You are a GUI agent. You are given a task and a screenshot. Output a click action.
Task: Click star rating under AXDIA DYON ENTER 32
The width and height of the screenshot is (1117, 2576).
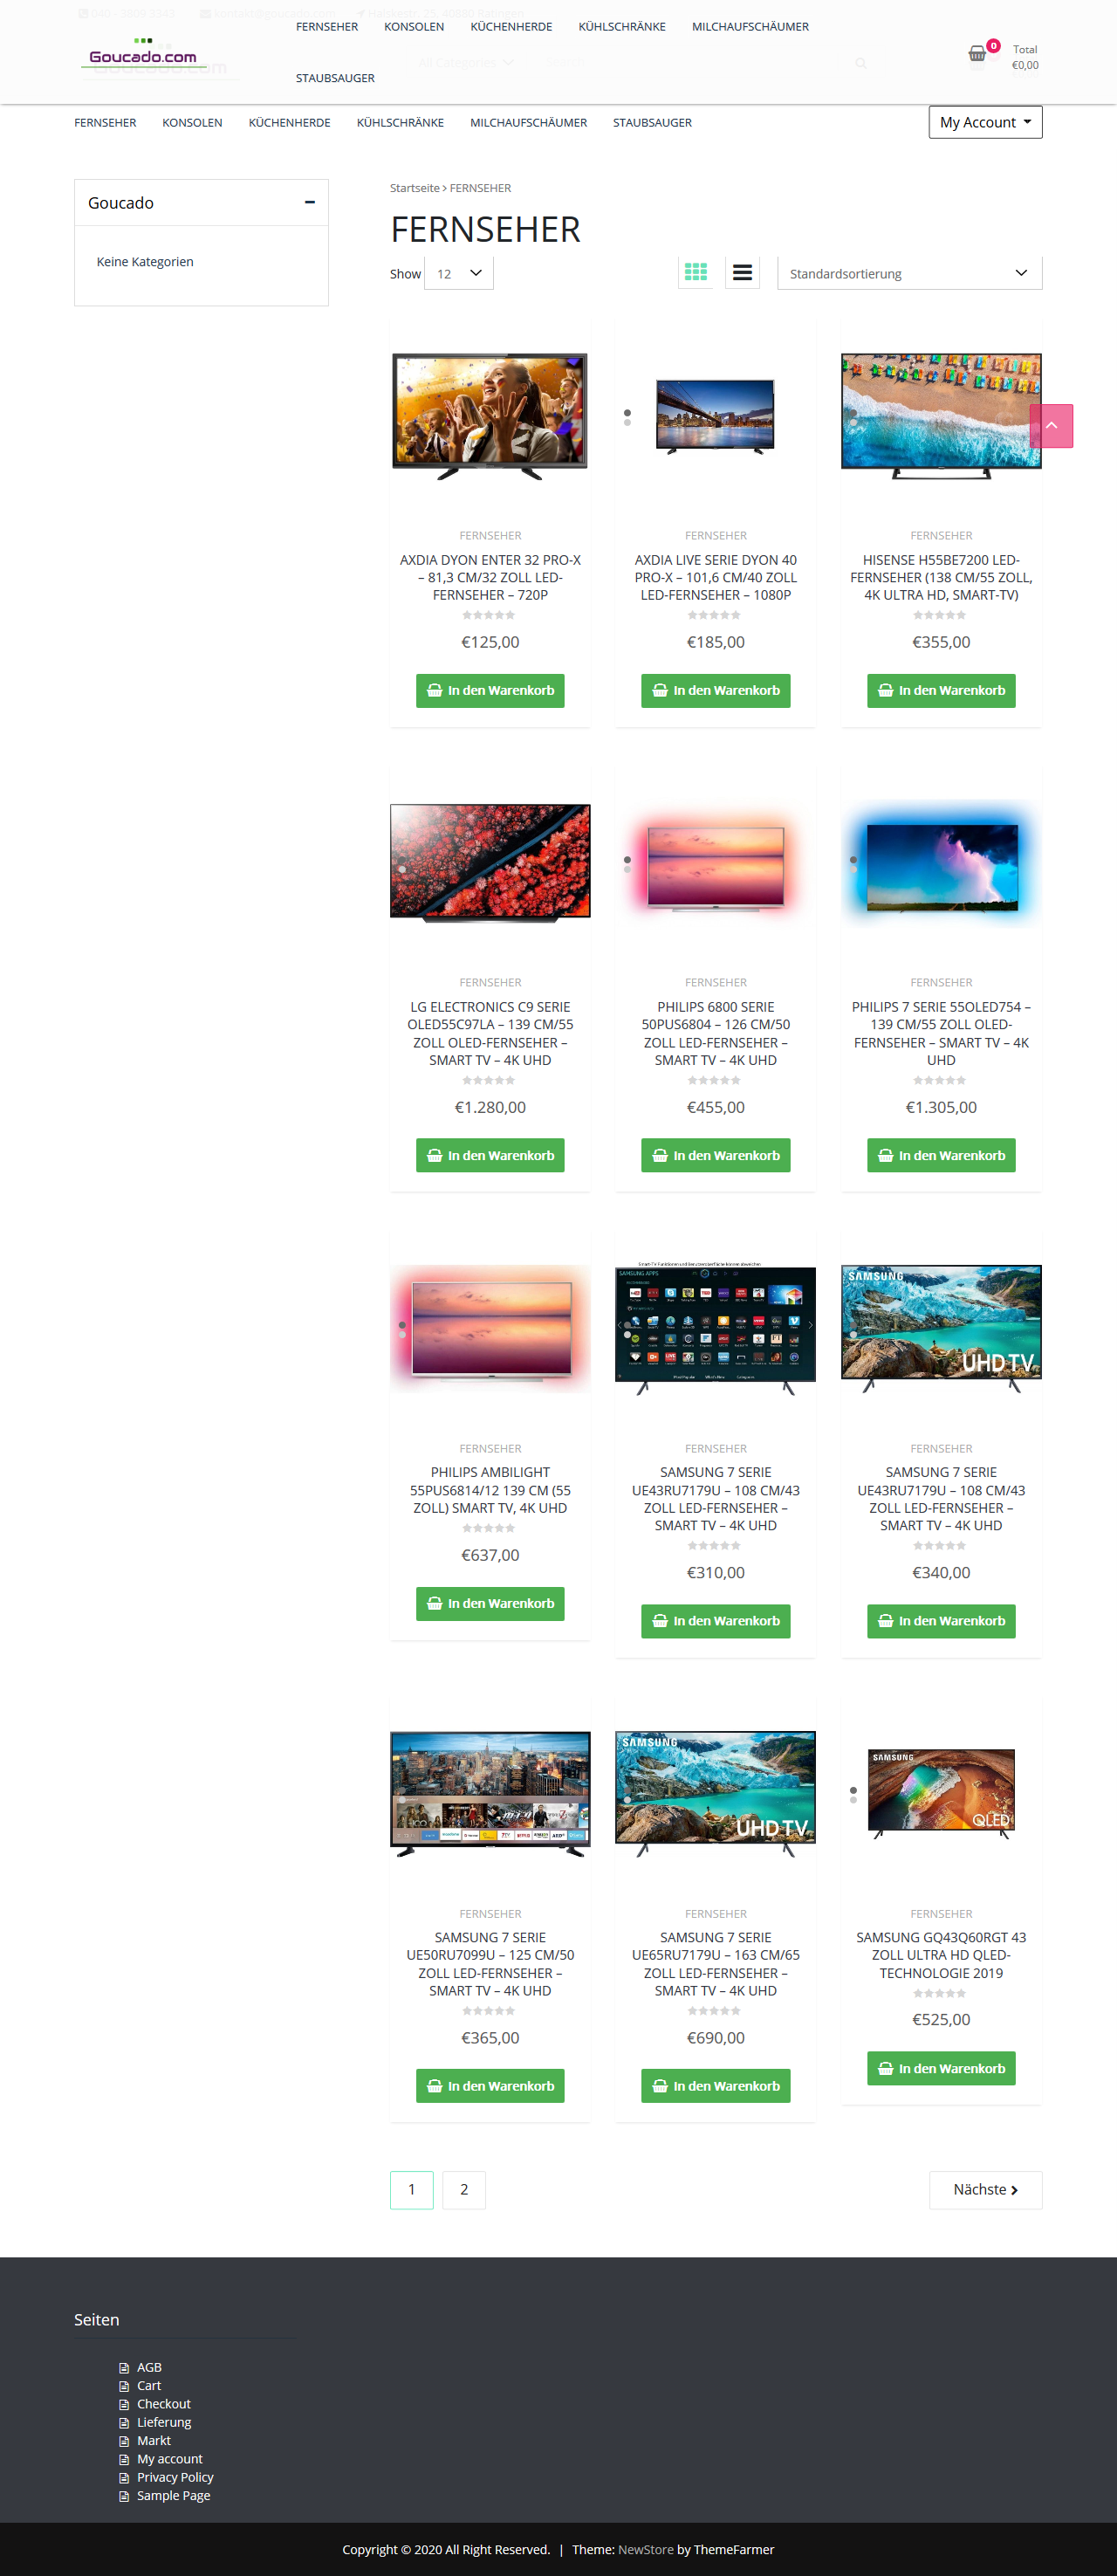tap(489, 615)
